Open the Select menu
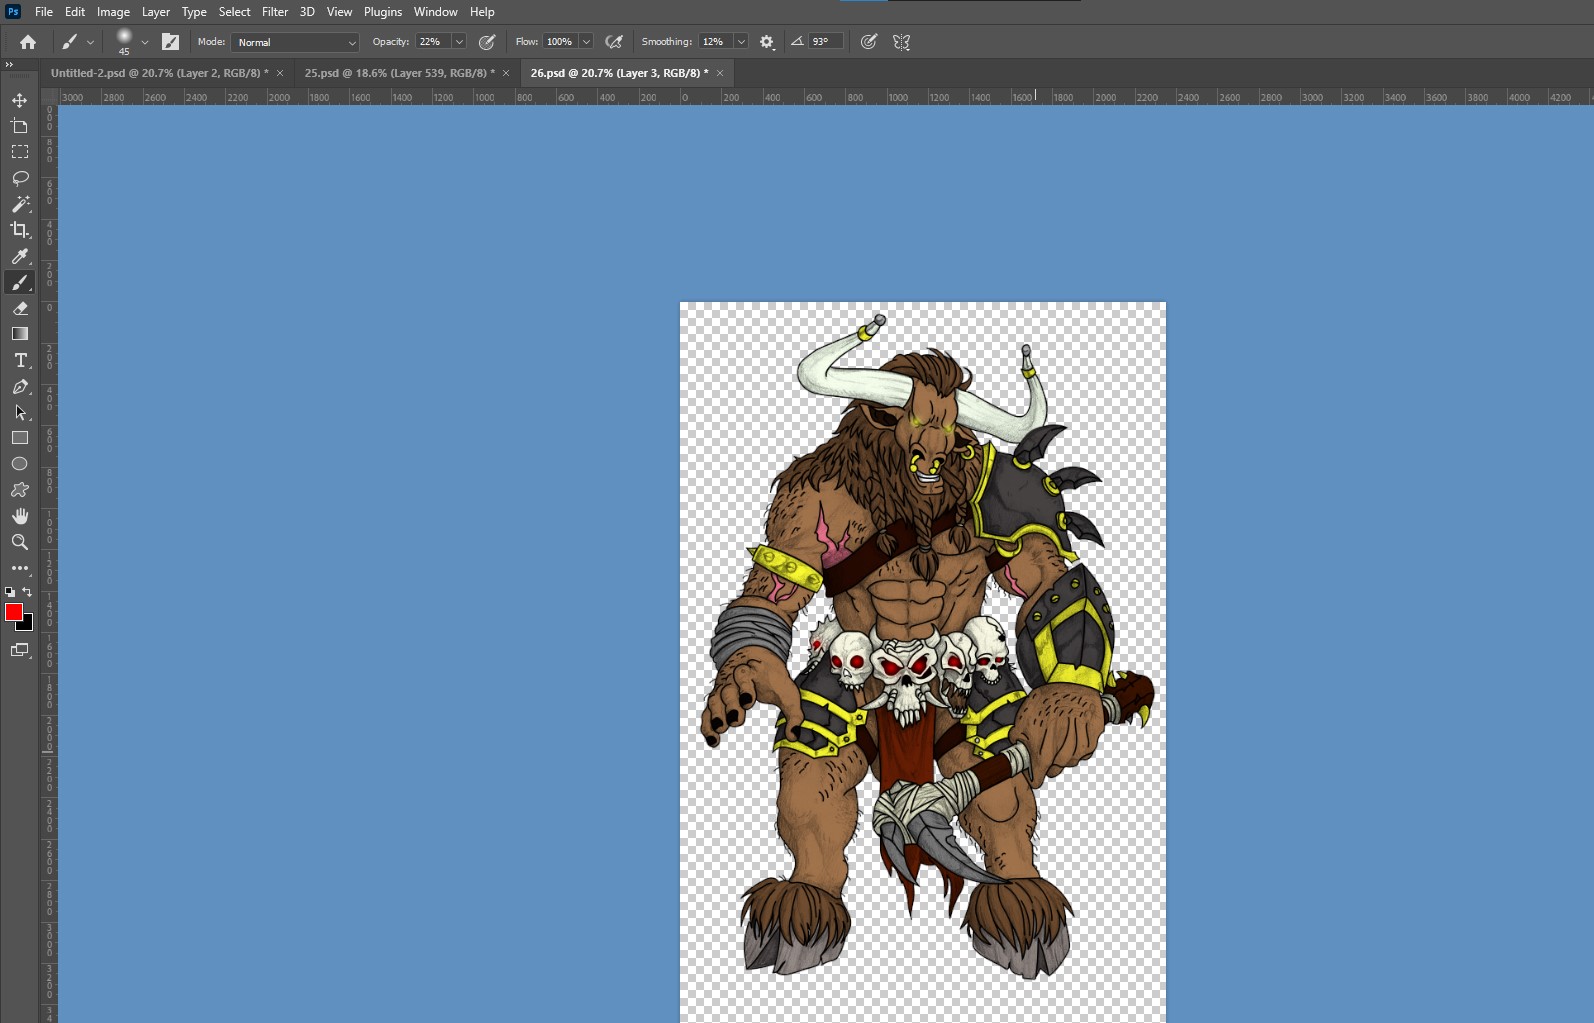 tap(234, 12)
